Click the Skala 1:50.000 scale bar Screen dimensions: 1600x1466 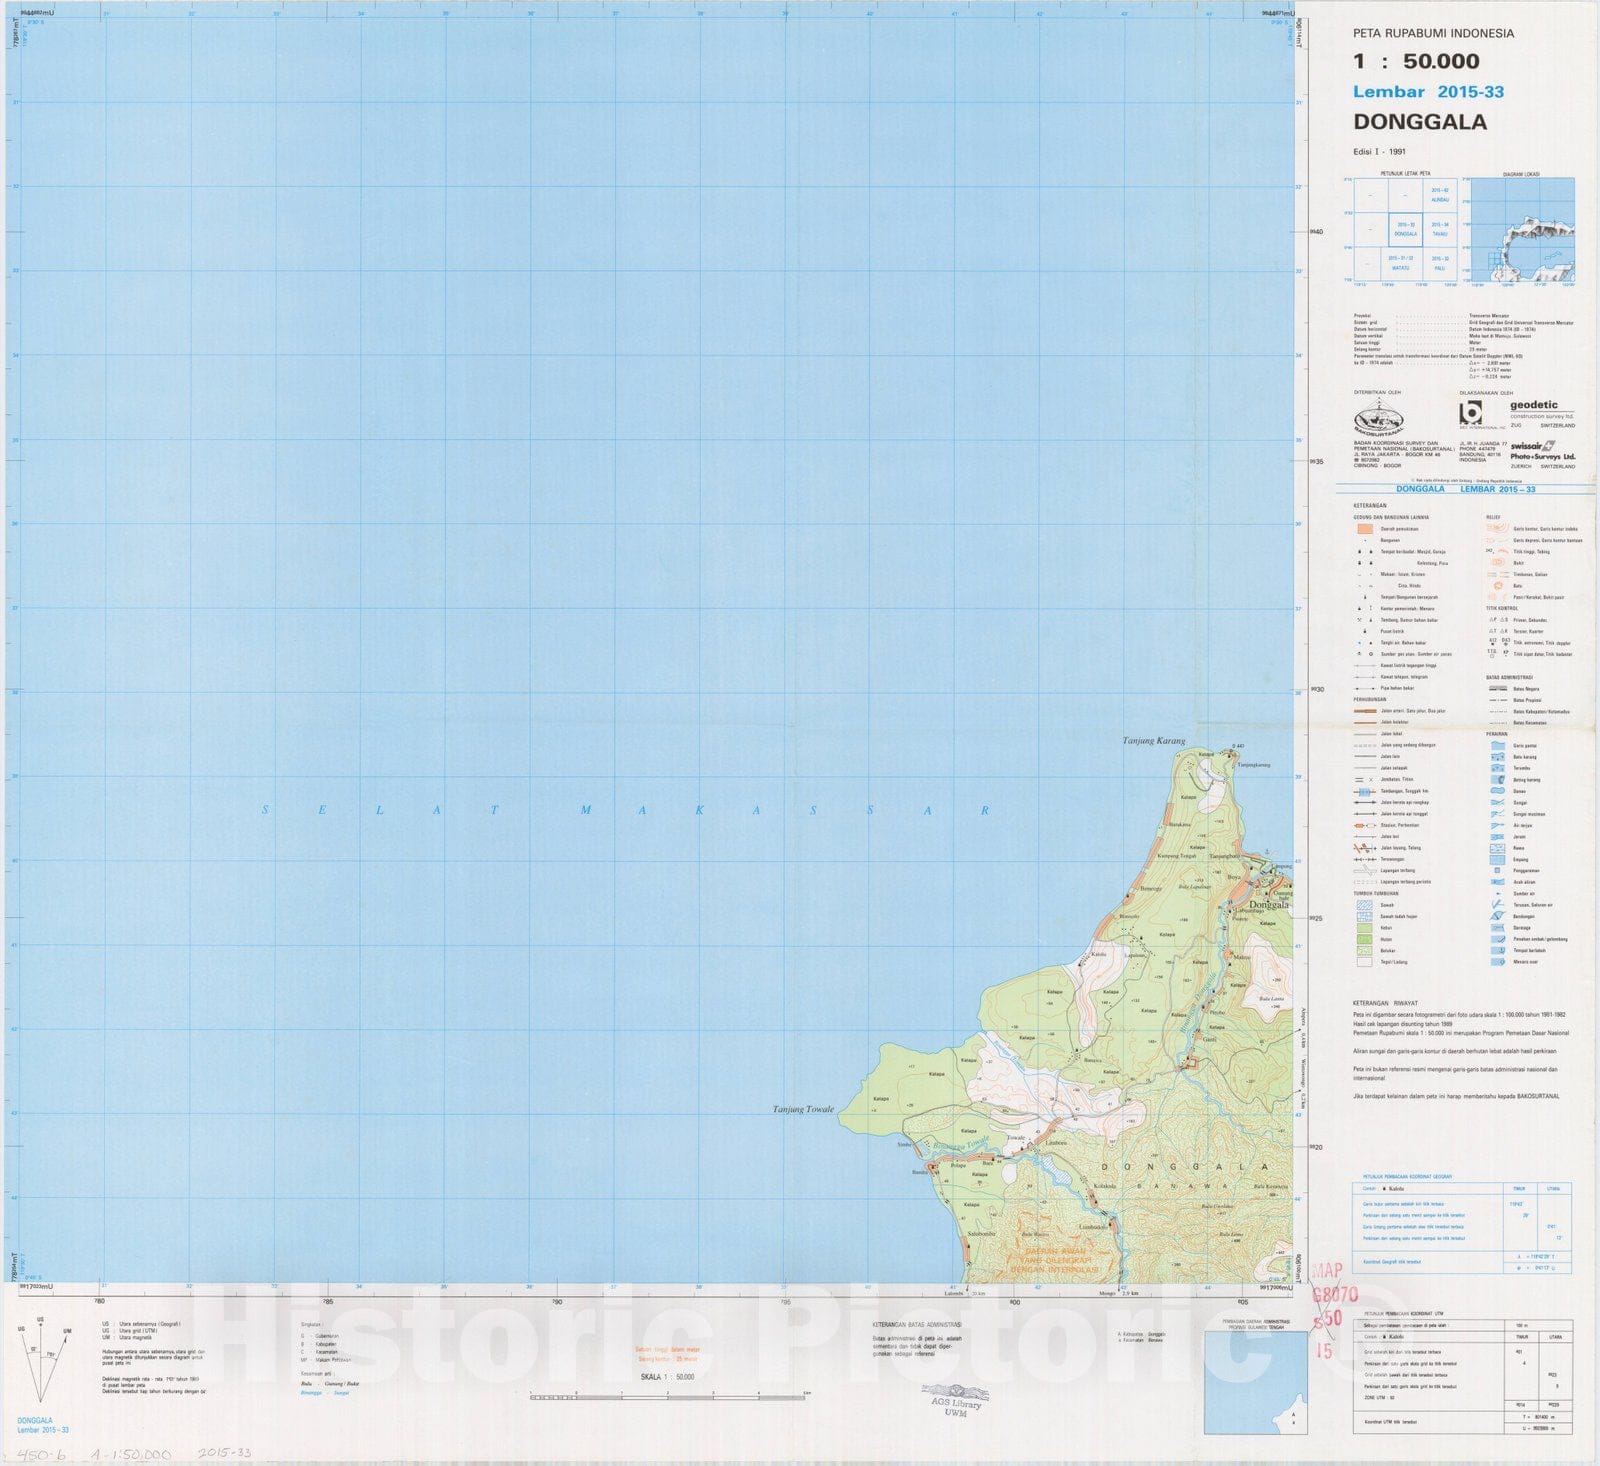point(669,1395)
